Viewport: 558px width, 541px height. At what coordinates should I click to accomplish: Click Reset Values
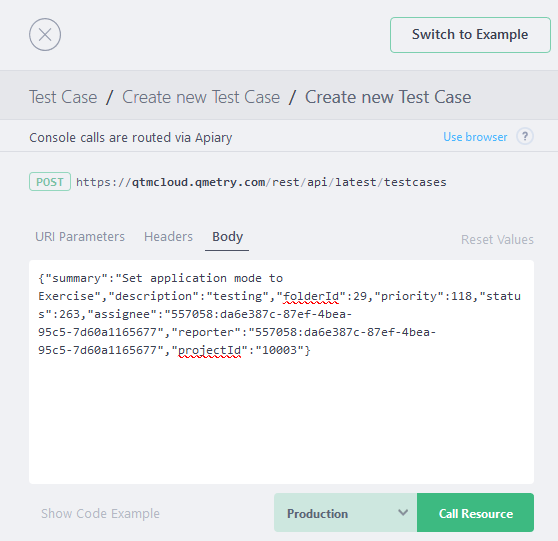point(497,240)
